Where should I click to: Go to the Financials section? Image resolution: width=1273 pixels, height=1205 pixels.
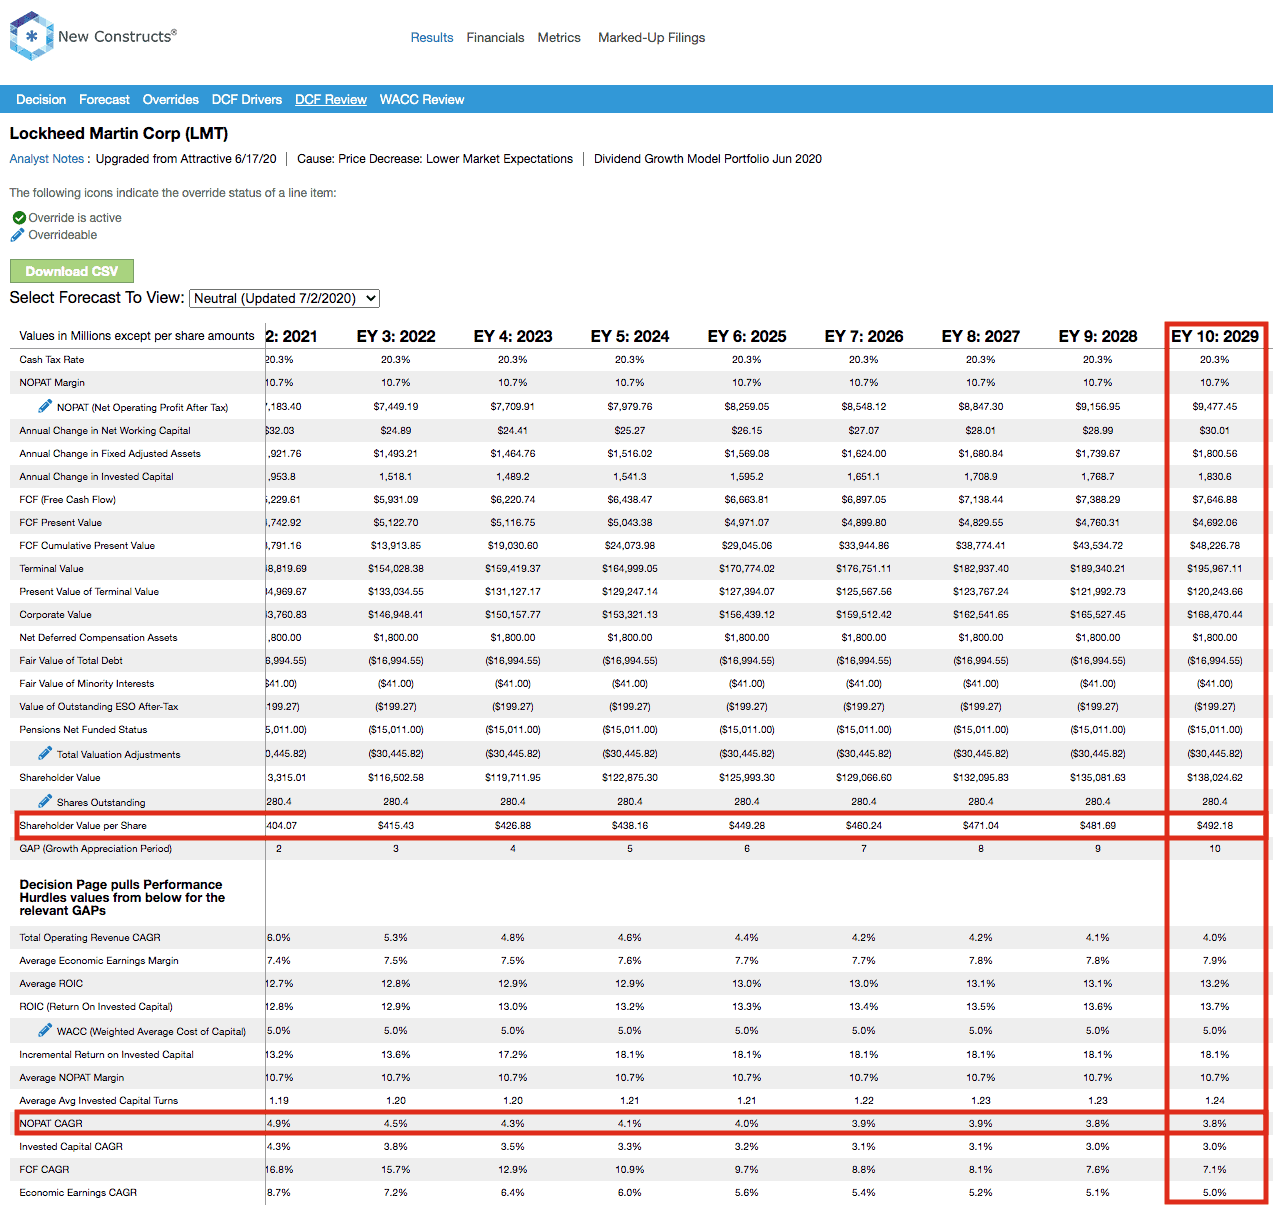coord(495,38)
